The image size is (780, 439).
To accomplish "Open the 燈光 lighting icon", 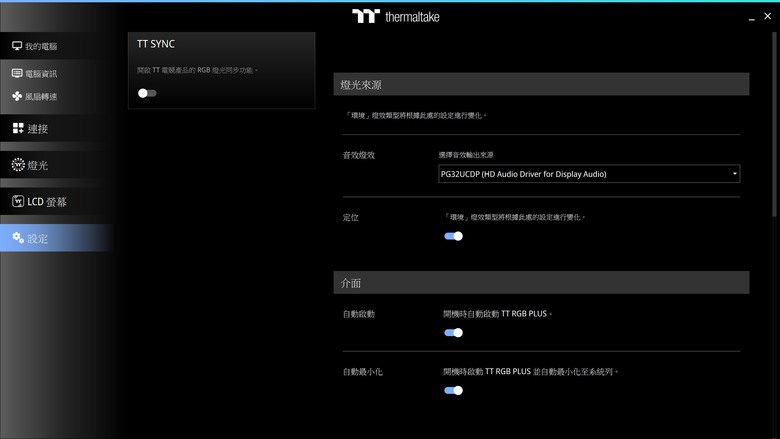I will pyautogui.click(x=18, y=165).
